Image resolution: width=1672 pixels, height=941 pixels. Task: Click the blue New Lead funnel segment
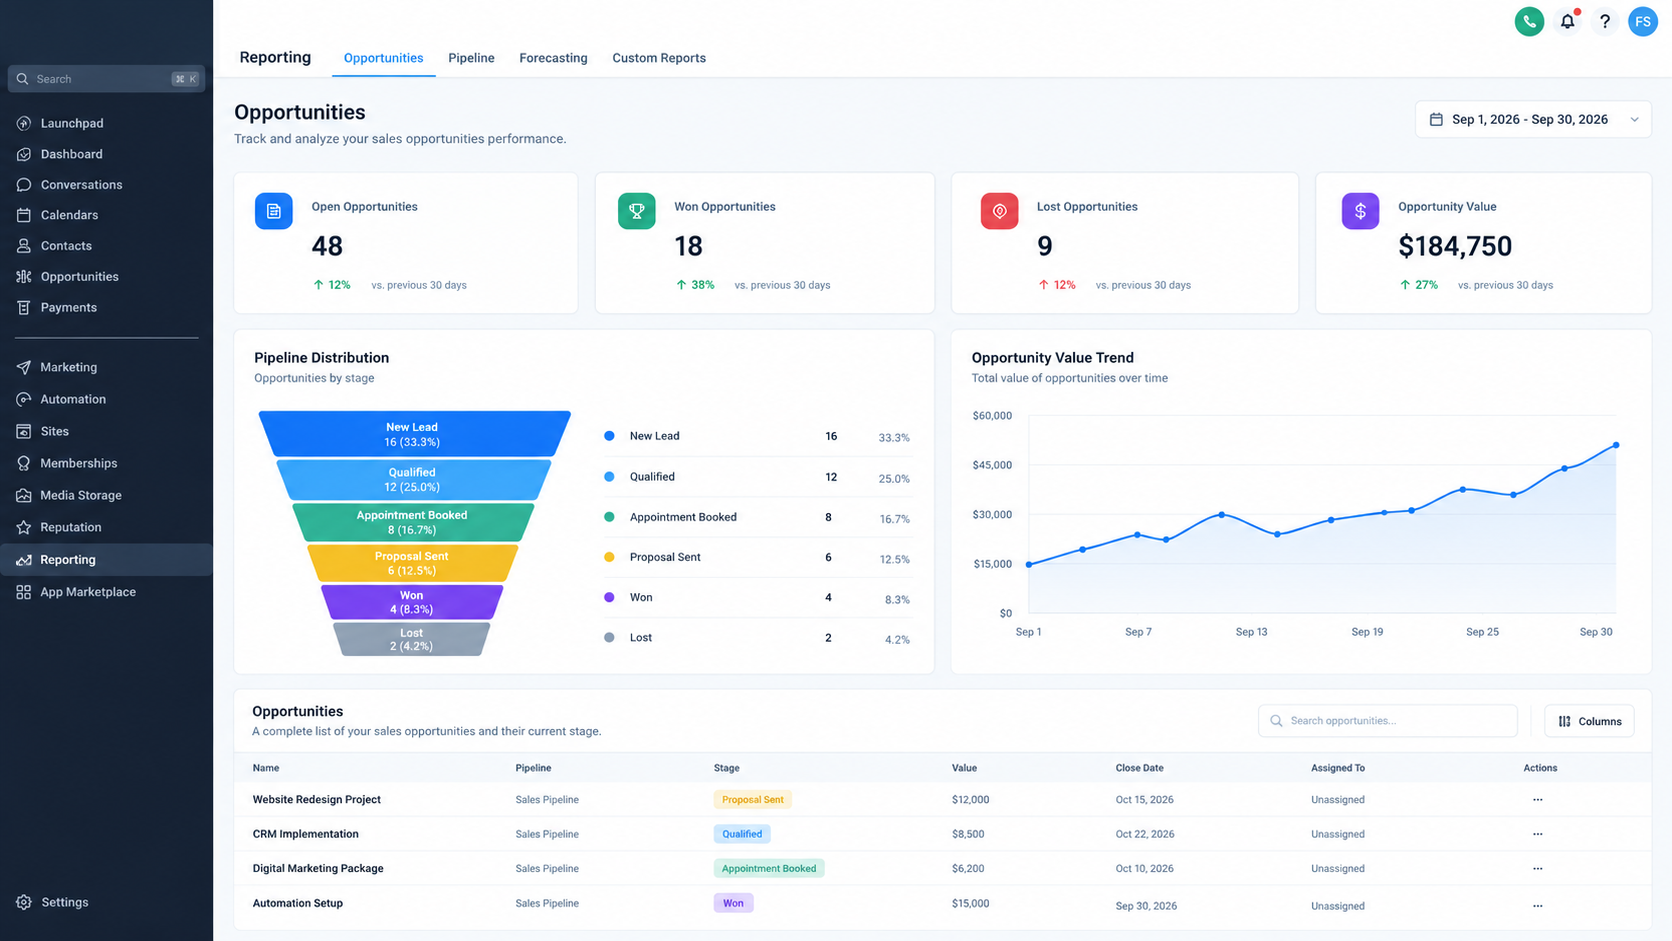414,434
